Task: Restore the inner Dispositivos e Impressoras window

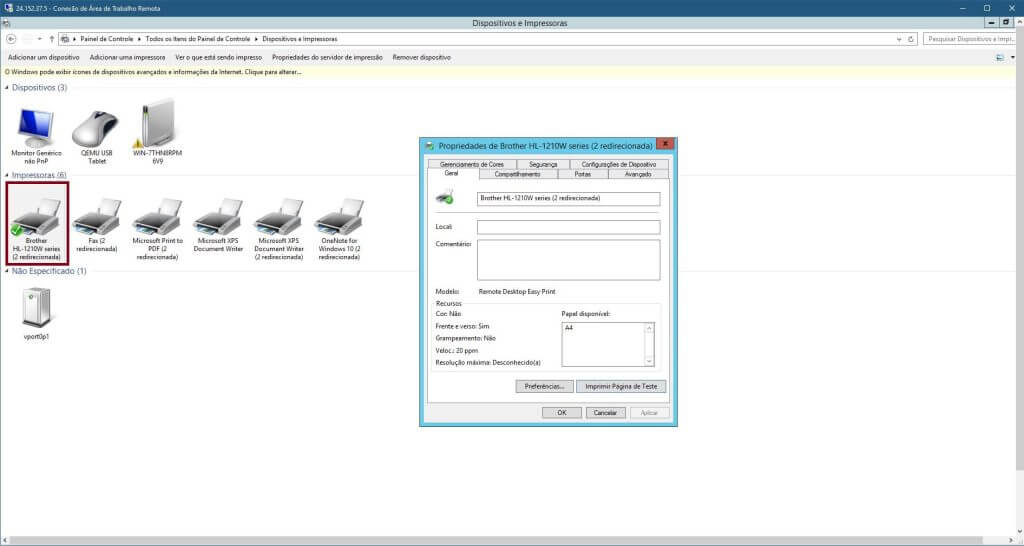Action: [x=1006, y=23]
